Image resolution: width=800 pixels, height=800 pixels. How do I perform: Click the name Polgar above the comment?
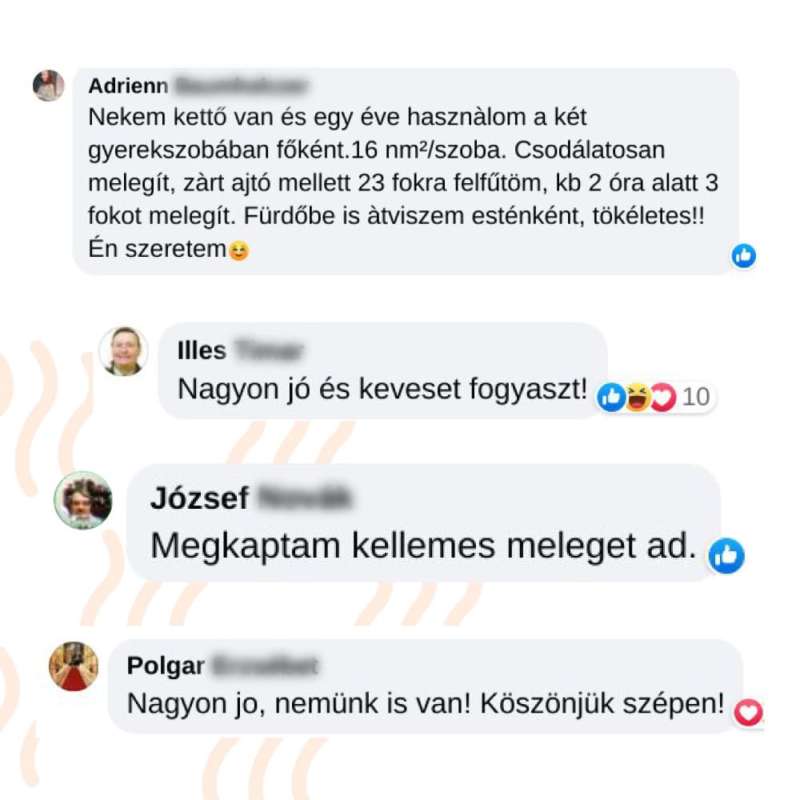(x=166, y=666)
